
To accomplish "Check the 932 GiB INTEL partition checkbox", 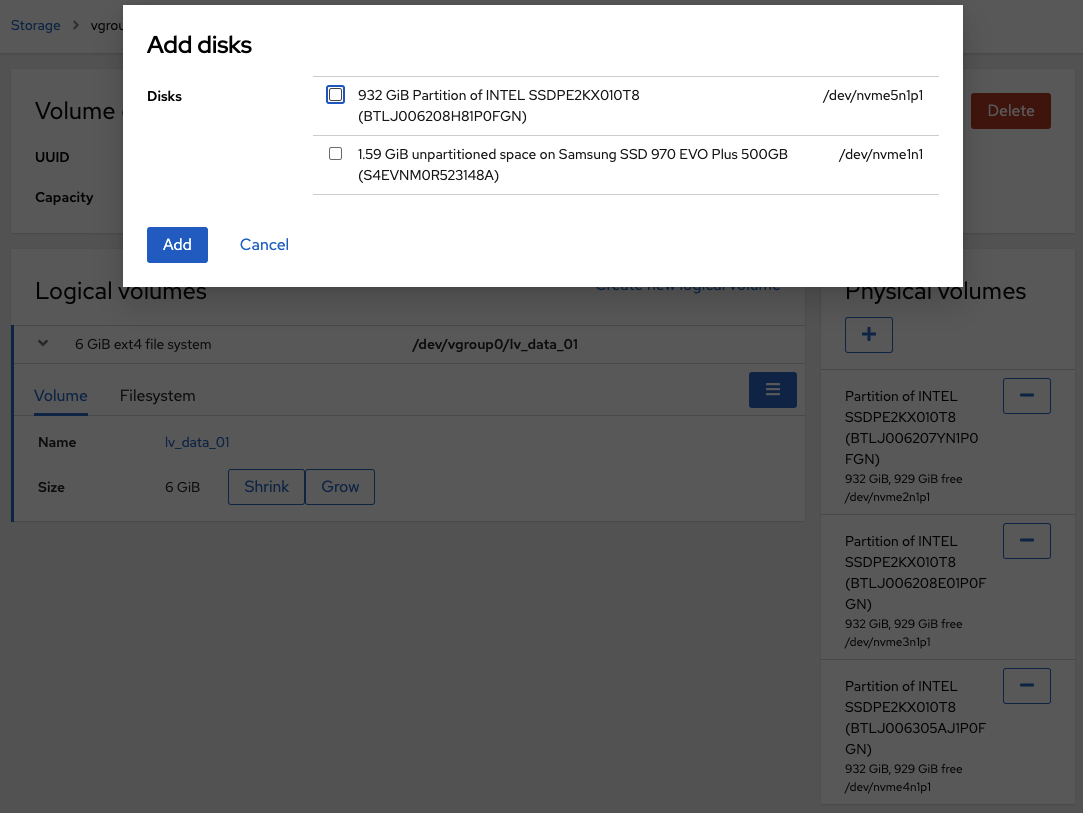I will click(336, 95).
